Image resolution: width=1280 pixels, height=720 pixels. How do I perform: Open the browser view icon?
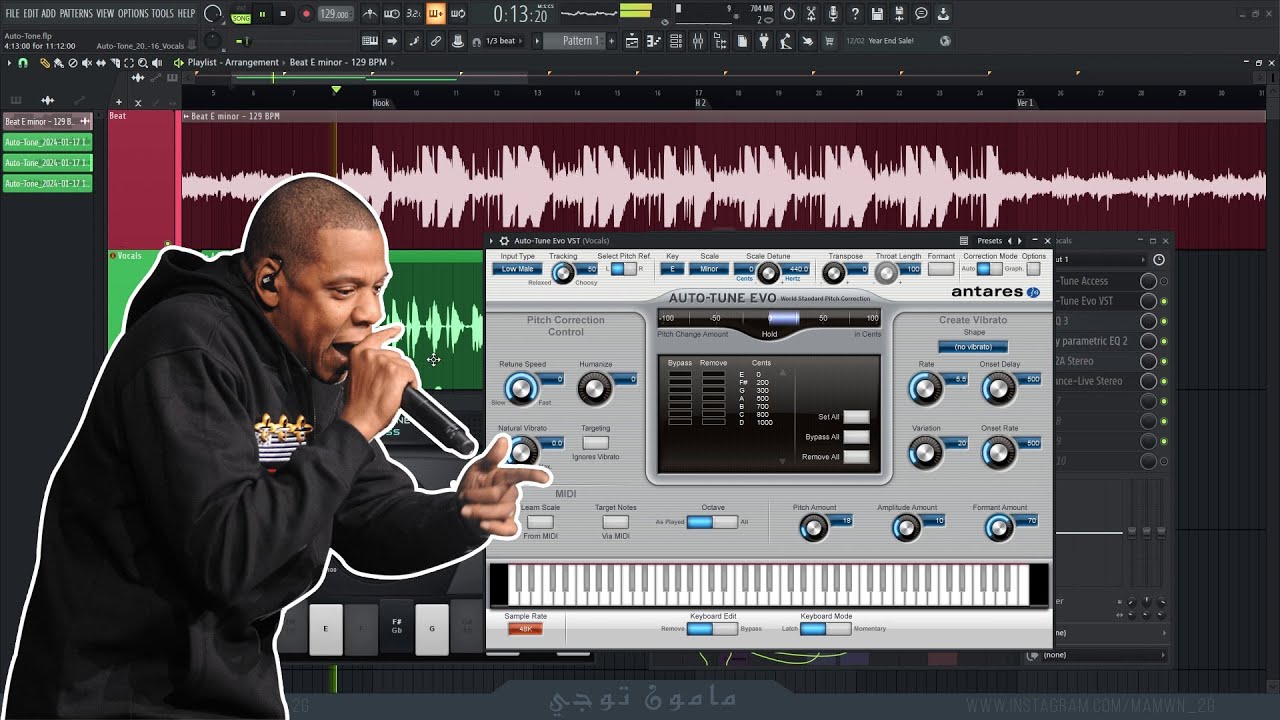click(x=720, y=41)
